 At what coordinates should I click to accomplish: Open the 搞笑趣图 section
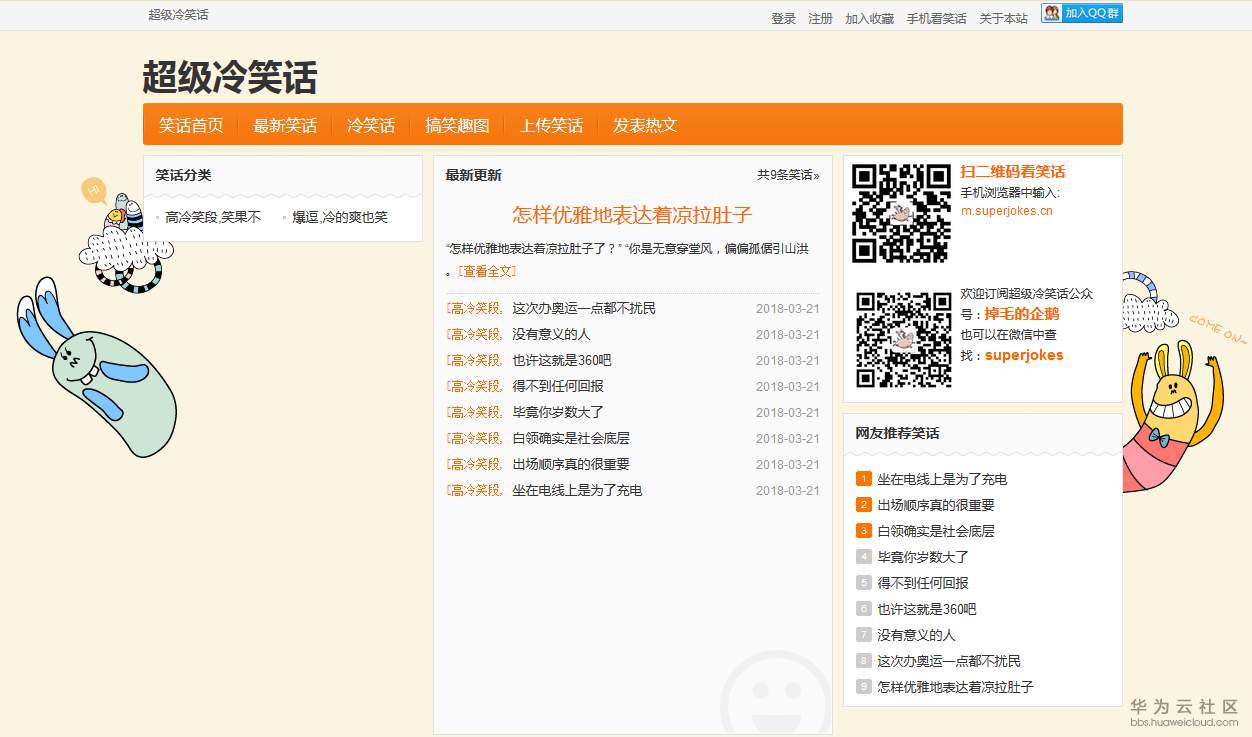457,125
